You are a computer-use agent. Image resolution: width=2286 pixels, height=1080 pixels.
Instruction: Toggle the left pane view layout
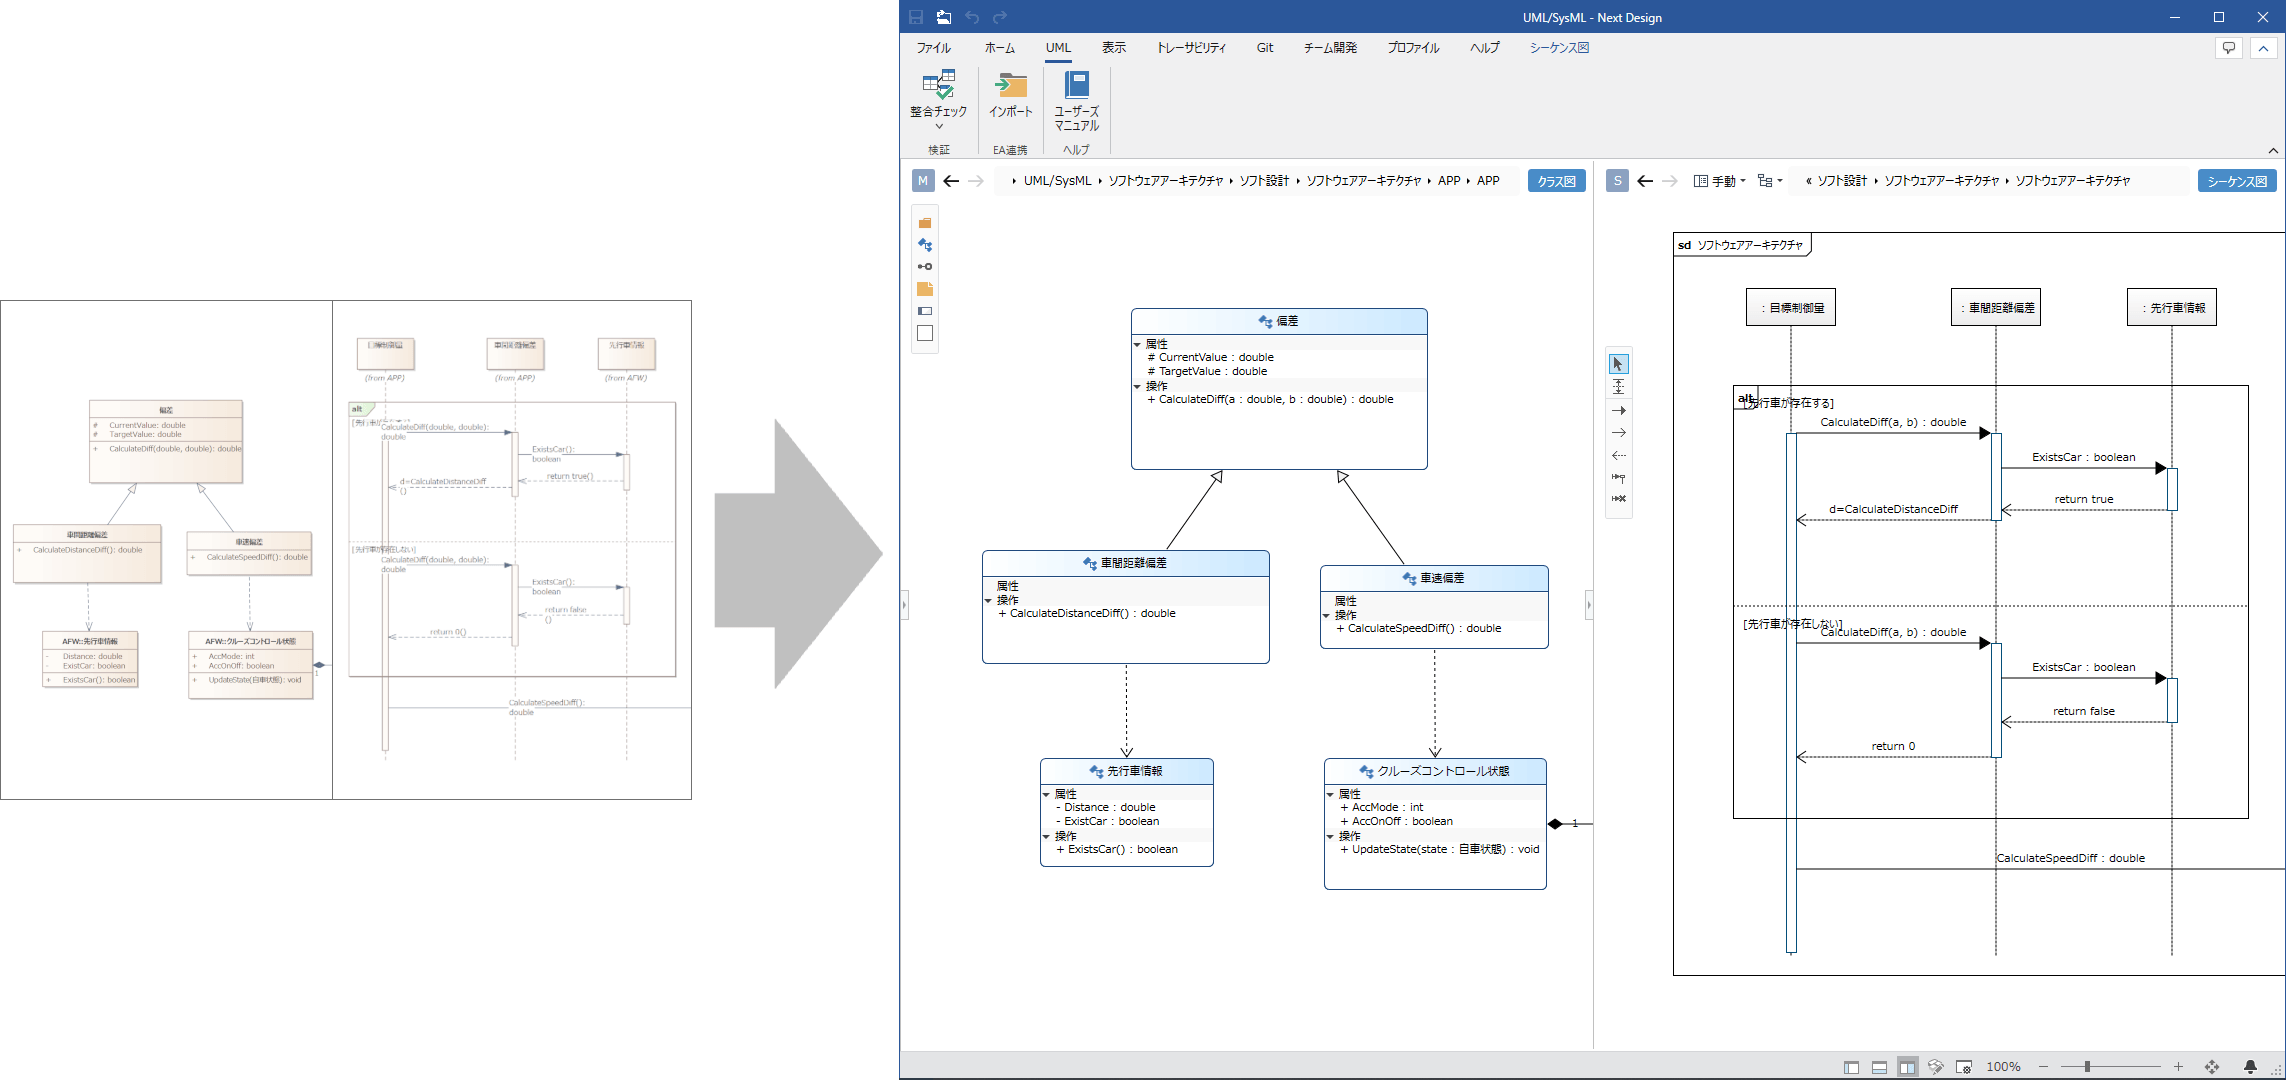pos(1851,1067)
